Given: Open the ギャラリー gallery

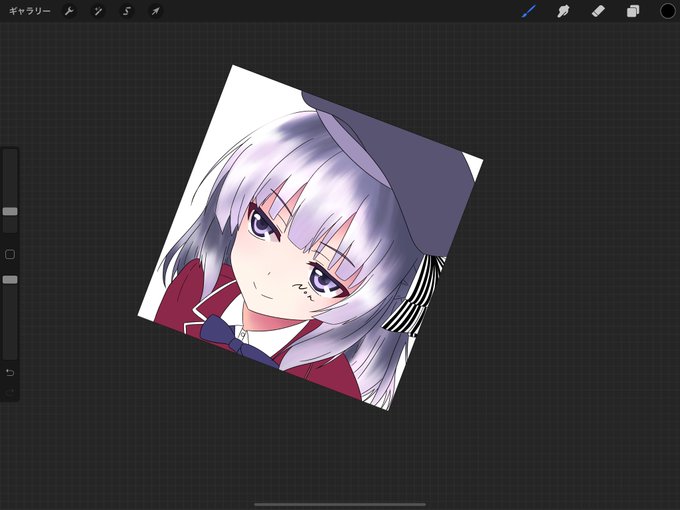Looking at the screenshot, I should coord(29,11).
